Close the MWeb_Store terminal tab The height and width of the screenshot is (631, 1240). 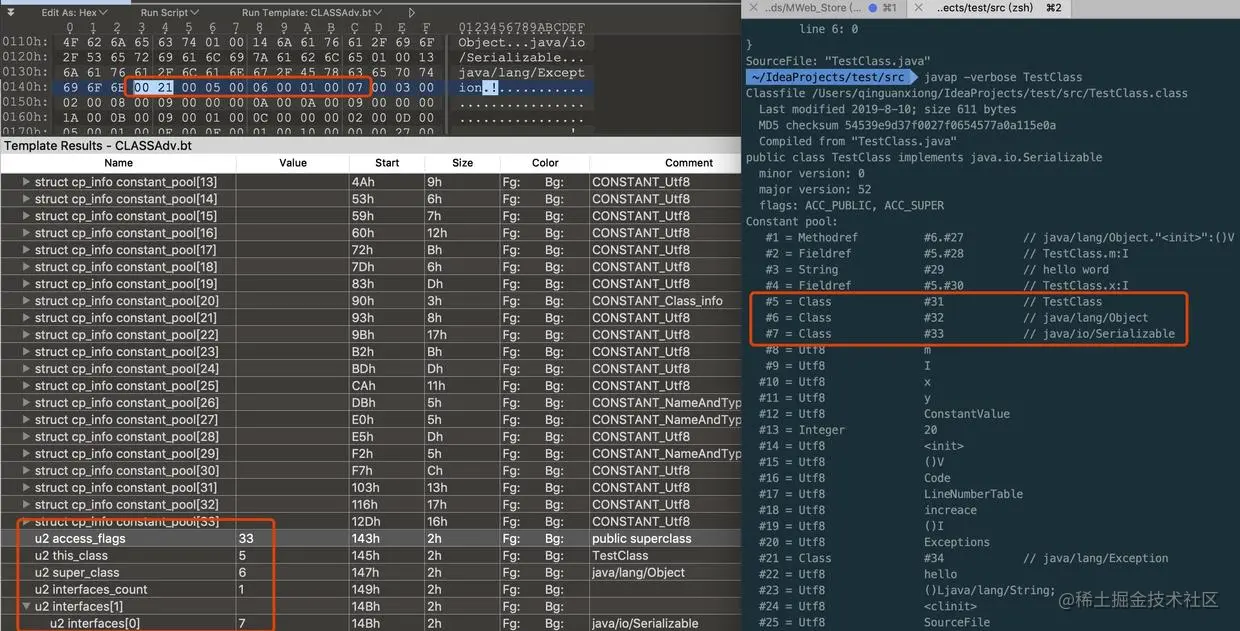tap(753, 8)
